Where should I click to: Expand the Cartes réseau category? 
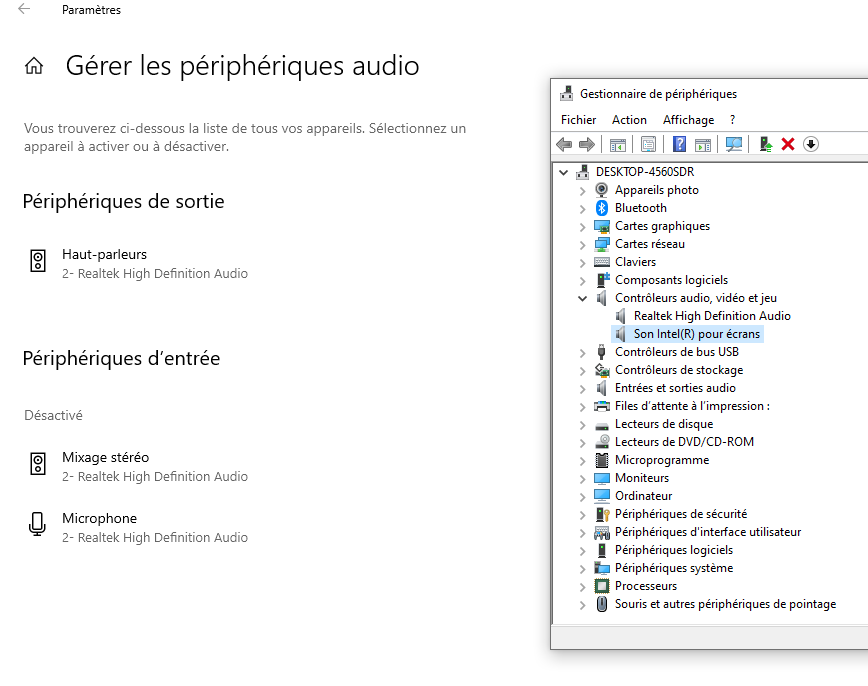[x=582, y=245]
